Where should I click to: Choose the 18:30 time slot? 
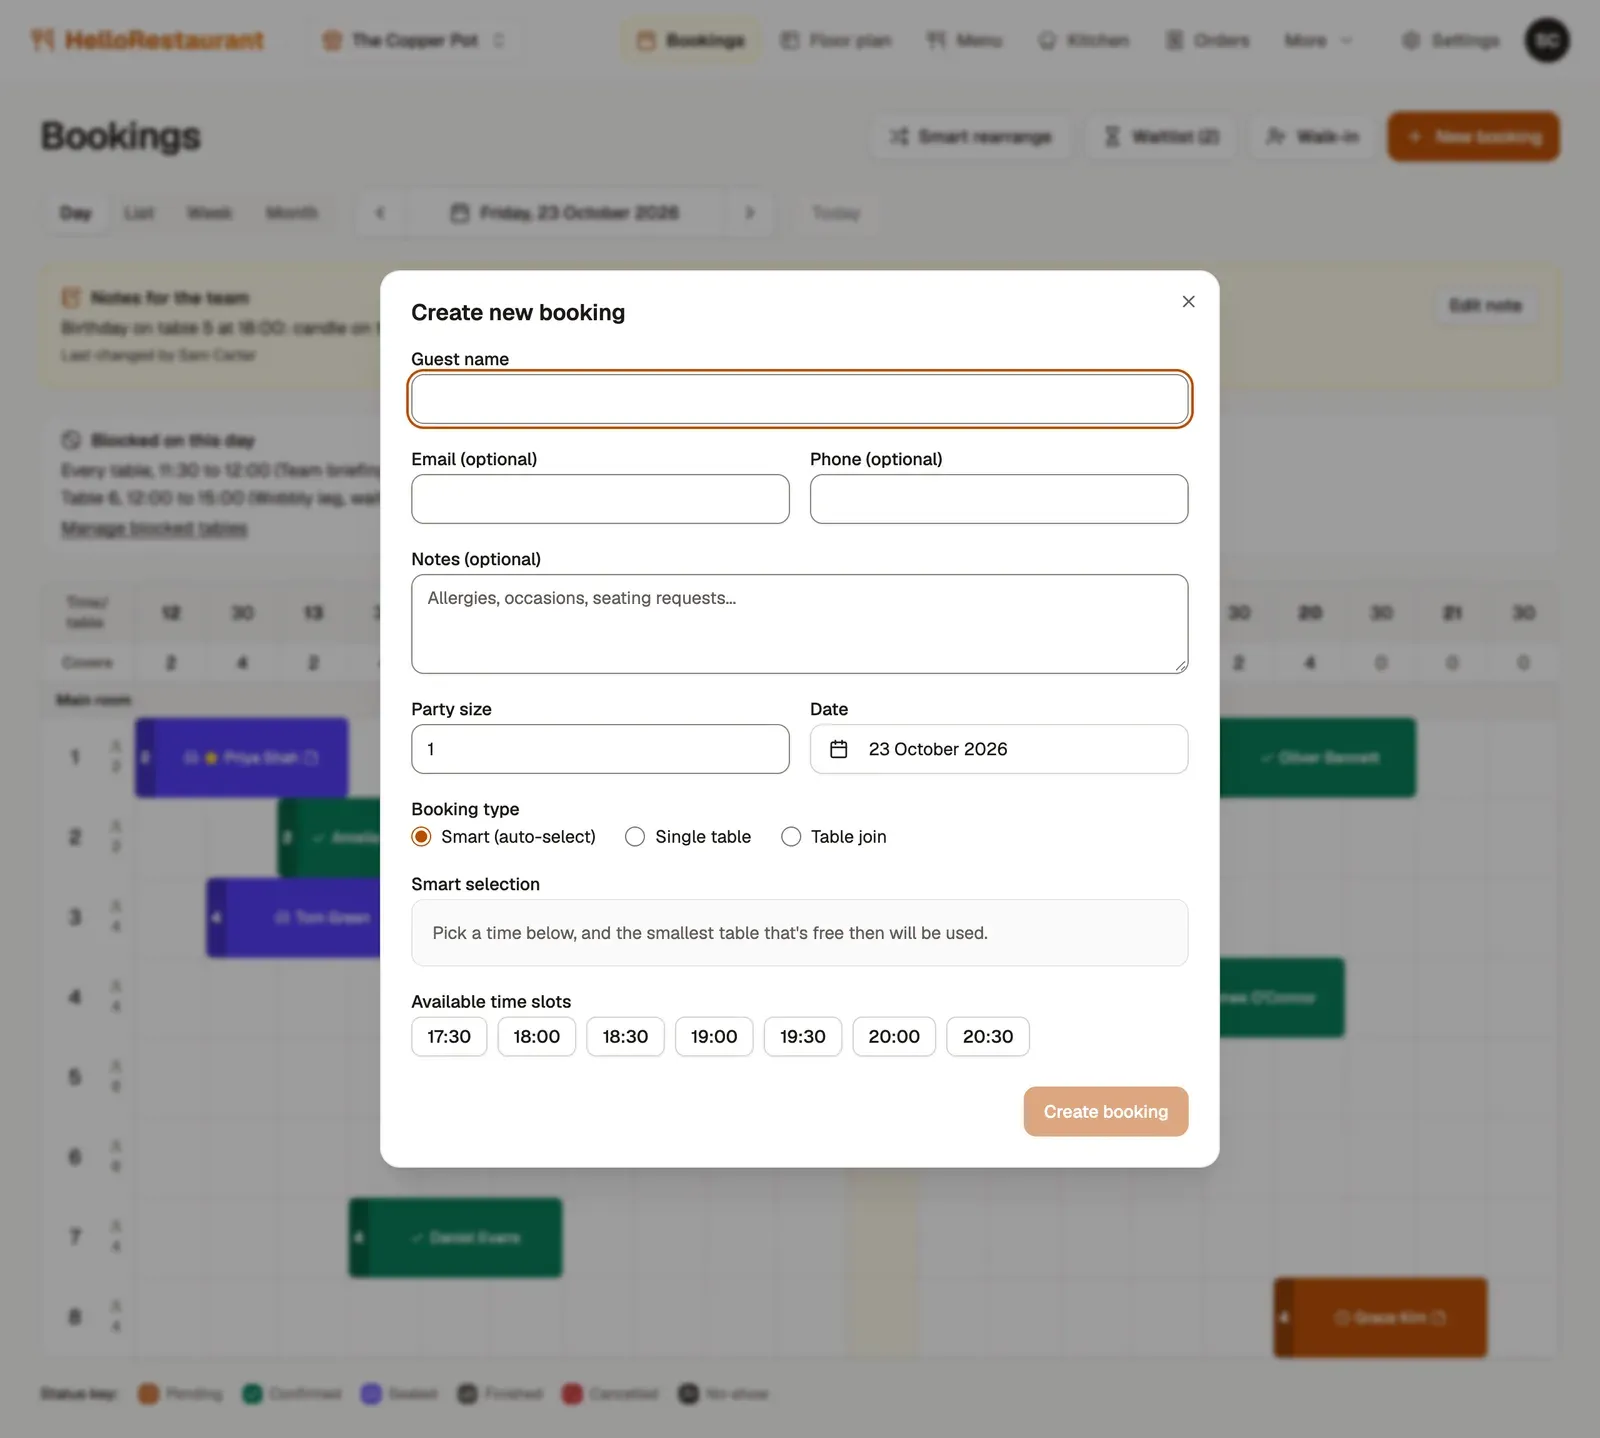coord(625,1036)
